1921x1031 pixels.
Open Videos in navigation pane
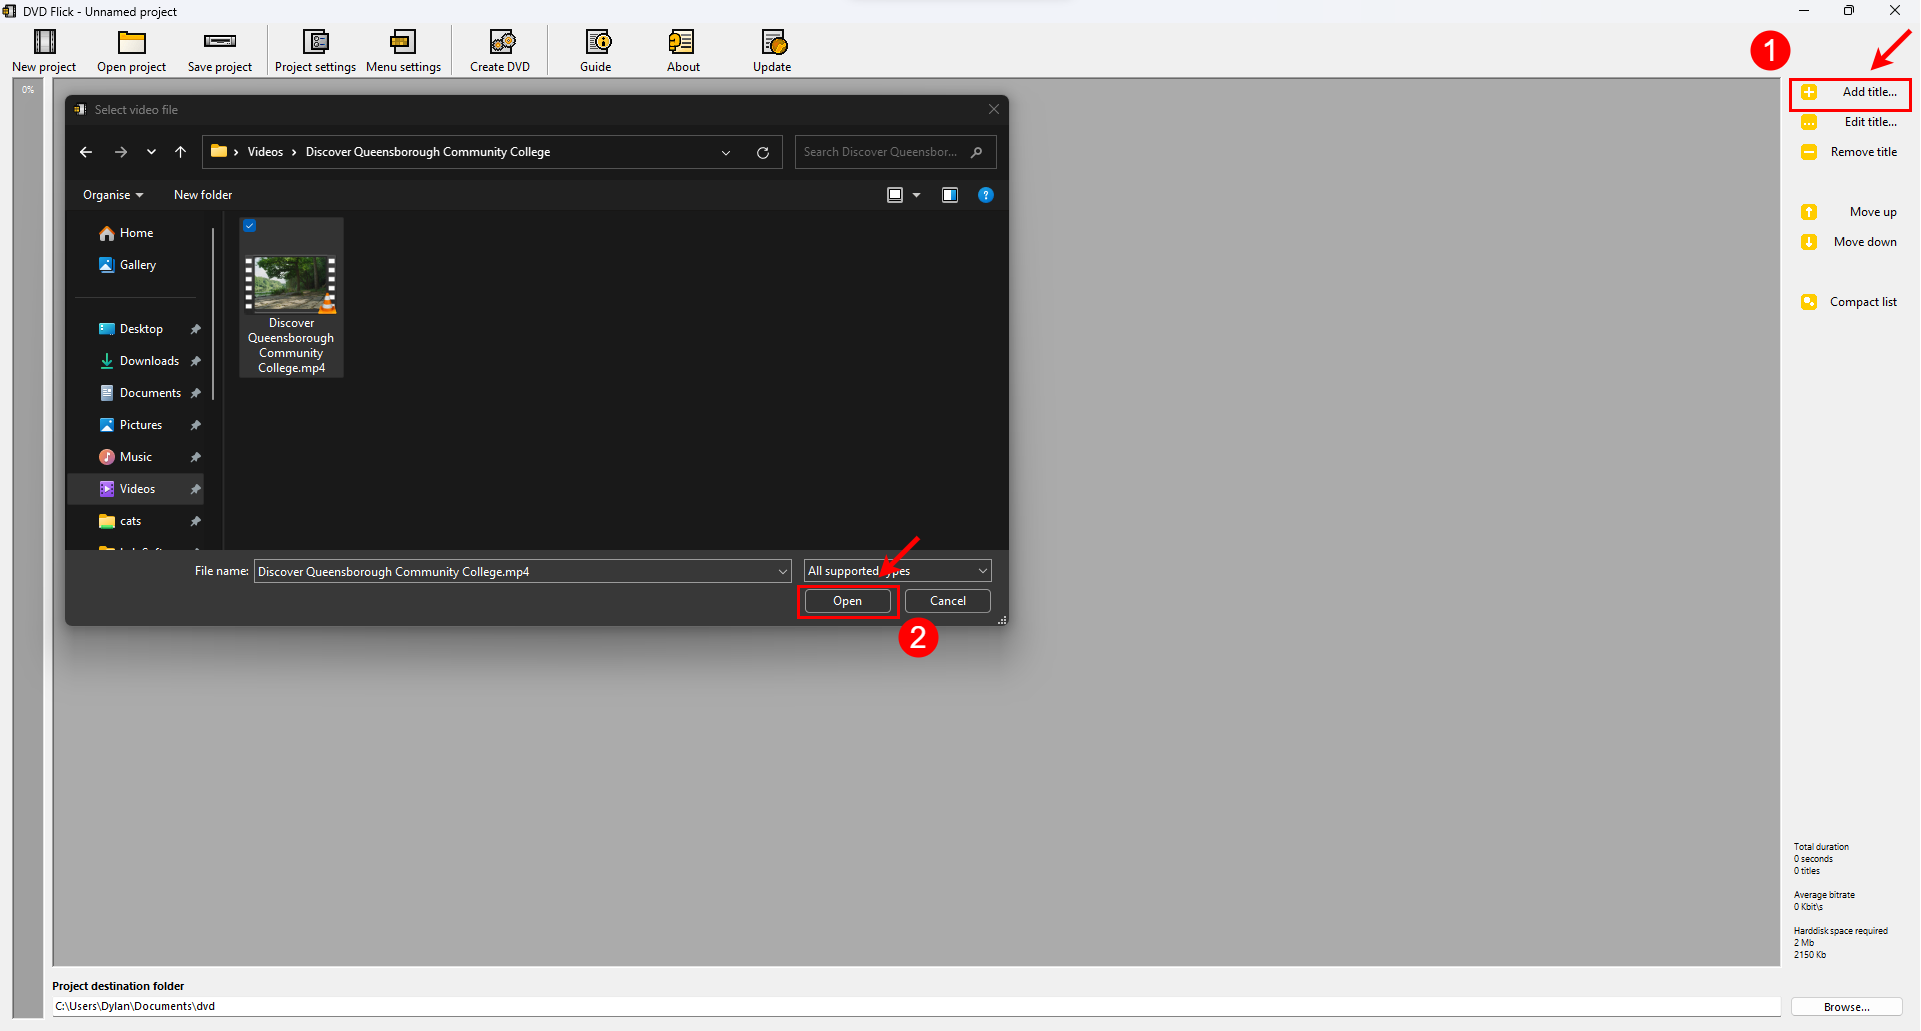pyautogui.click(x=136, y=489)
